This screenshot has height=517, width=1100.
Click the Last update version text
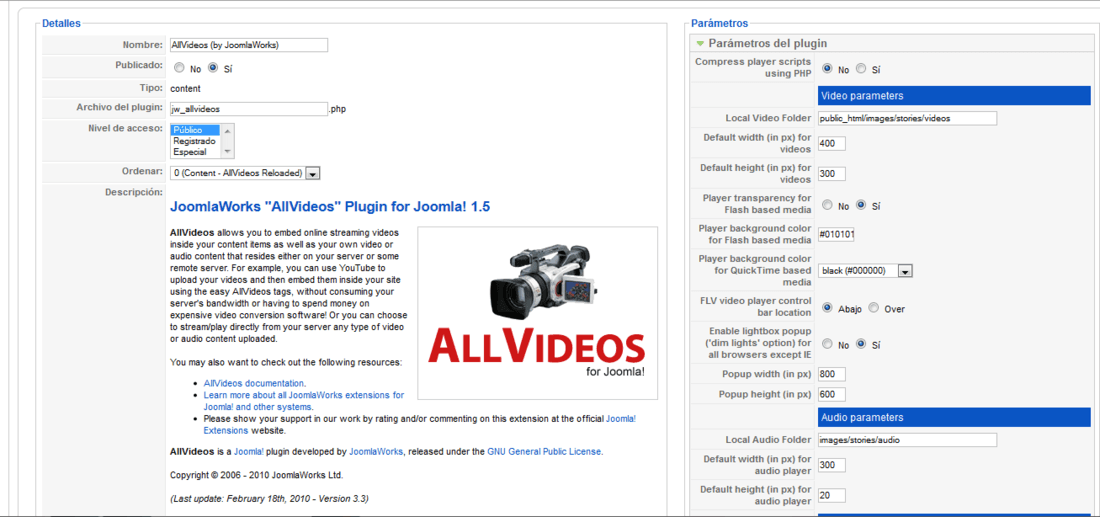coord(269,499)
